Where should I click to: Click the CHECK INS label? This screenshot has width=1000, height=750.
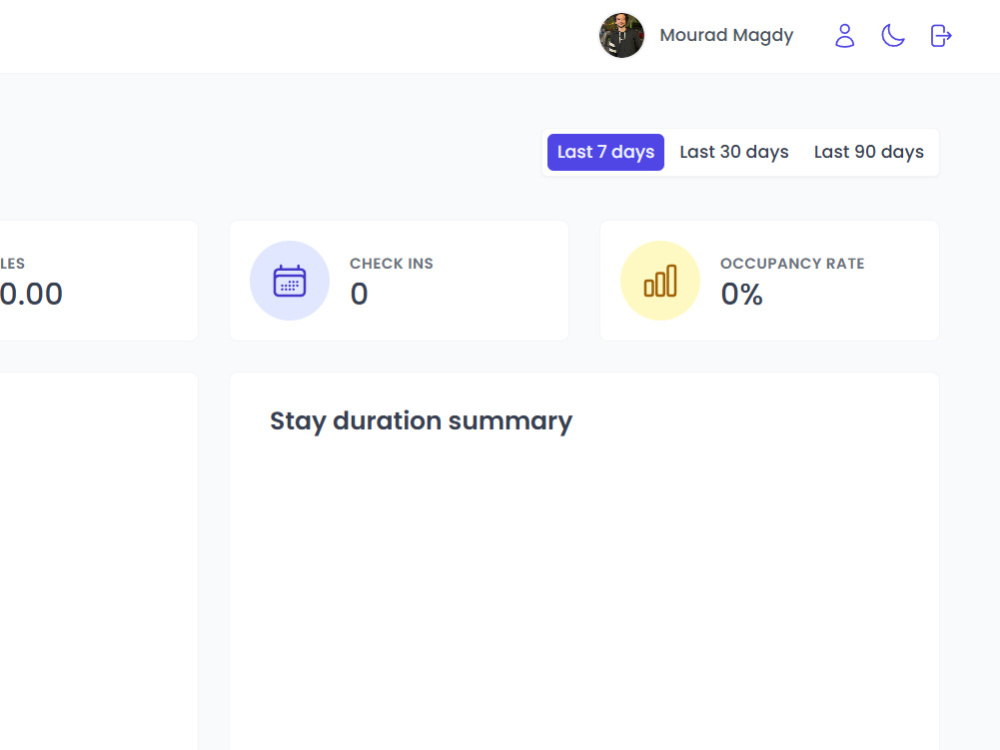[x=391, y=263]
